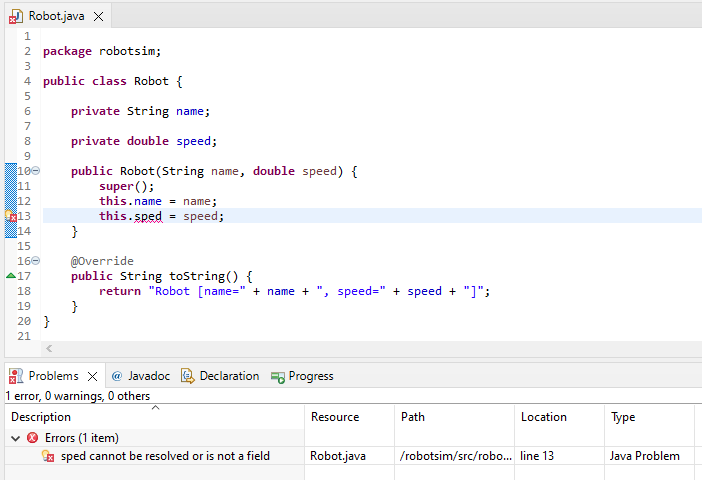The image size is (702, 480).
Task: Collapse the toString method fold at line 16
Action: (36, 261)
